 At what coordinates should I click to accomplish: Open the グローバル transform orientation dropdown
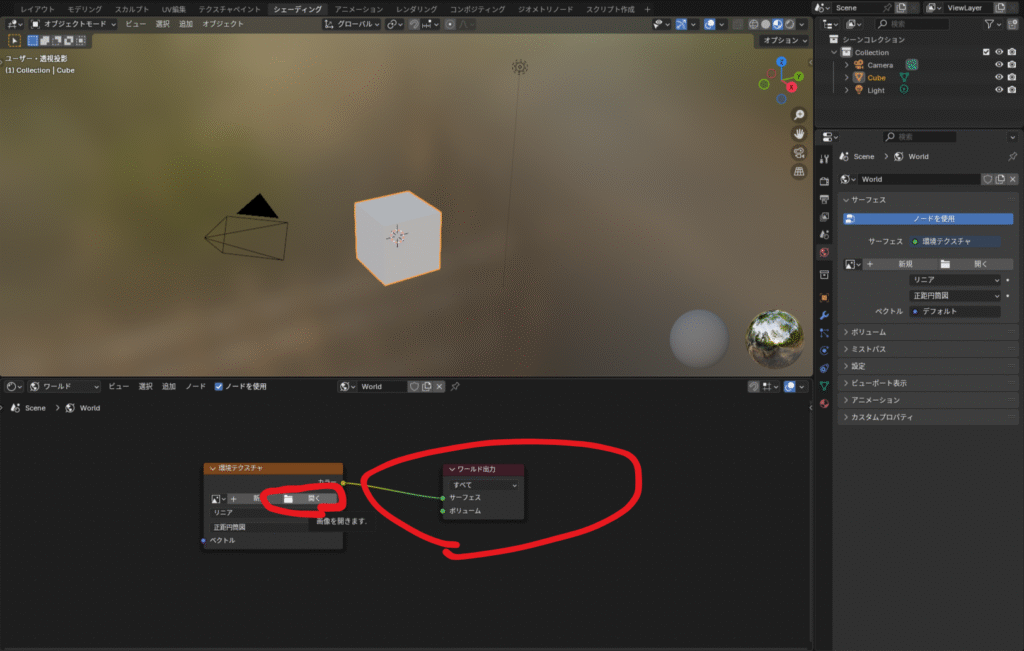(352, 24)
